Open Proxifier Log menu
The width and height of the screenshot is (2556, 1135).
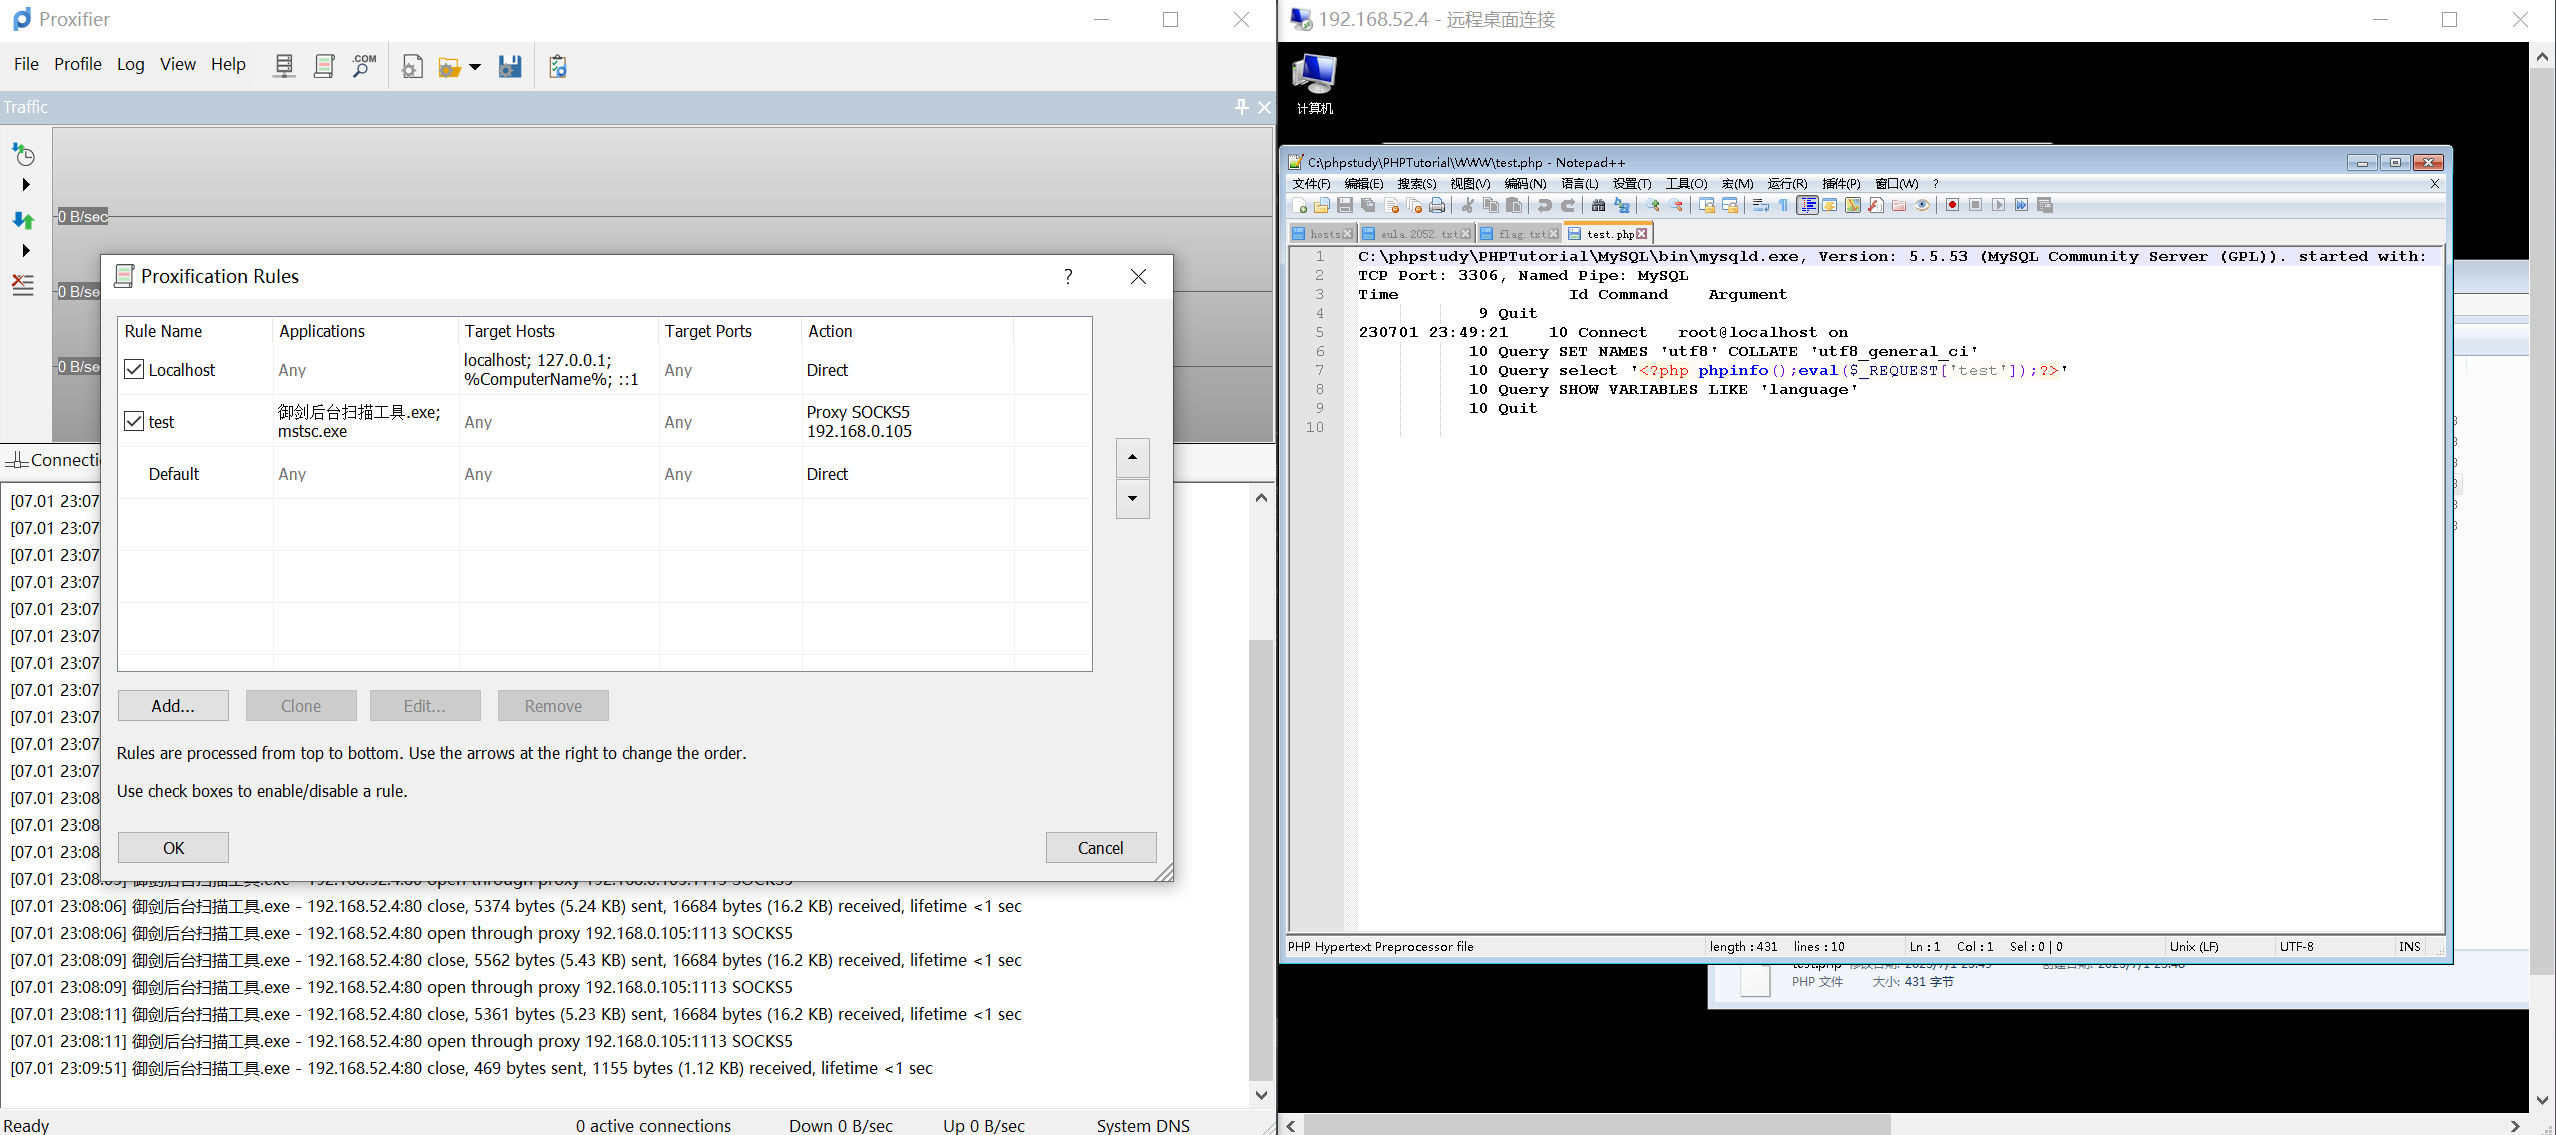(130, 64)
